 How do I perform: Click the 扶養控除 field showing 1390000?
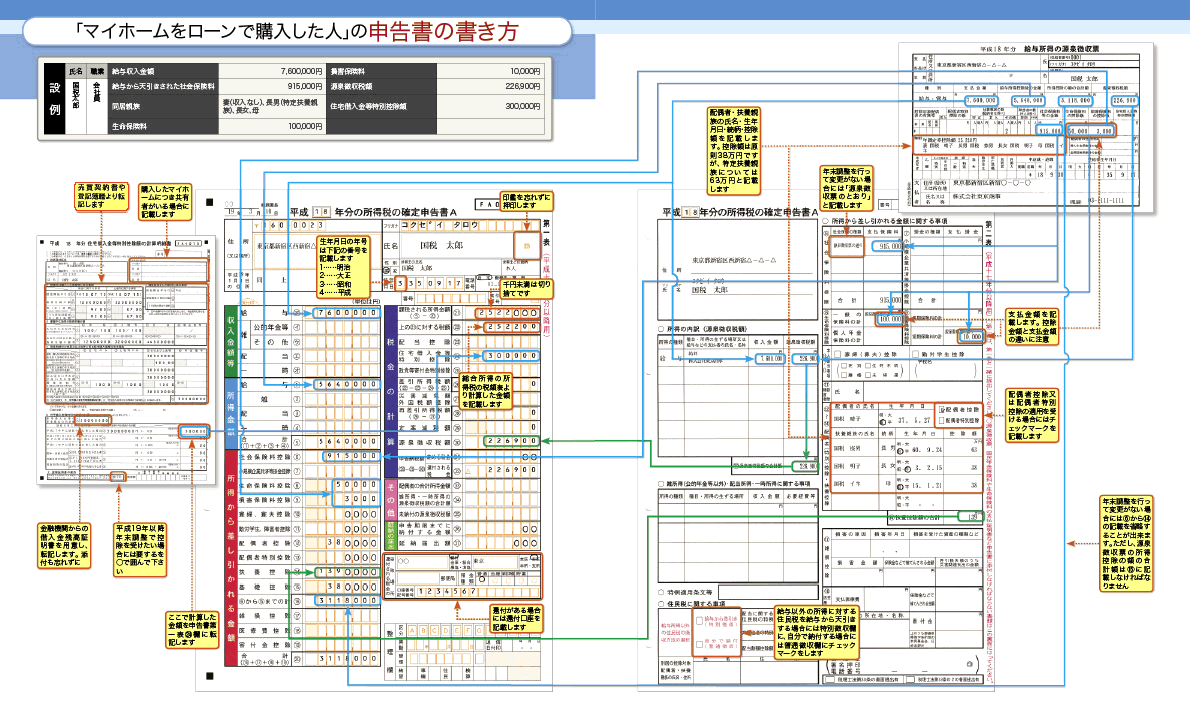tap(347, 571)
